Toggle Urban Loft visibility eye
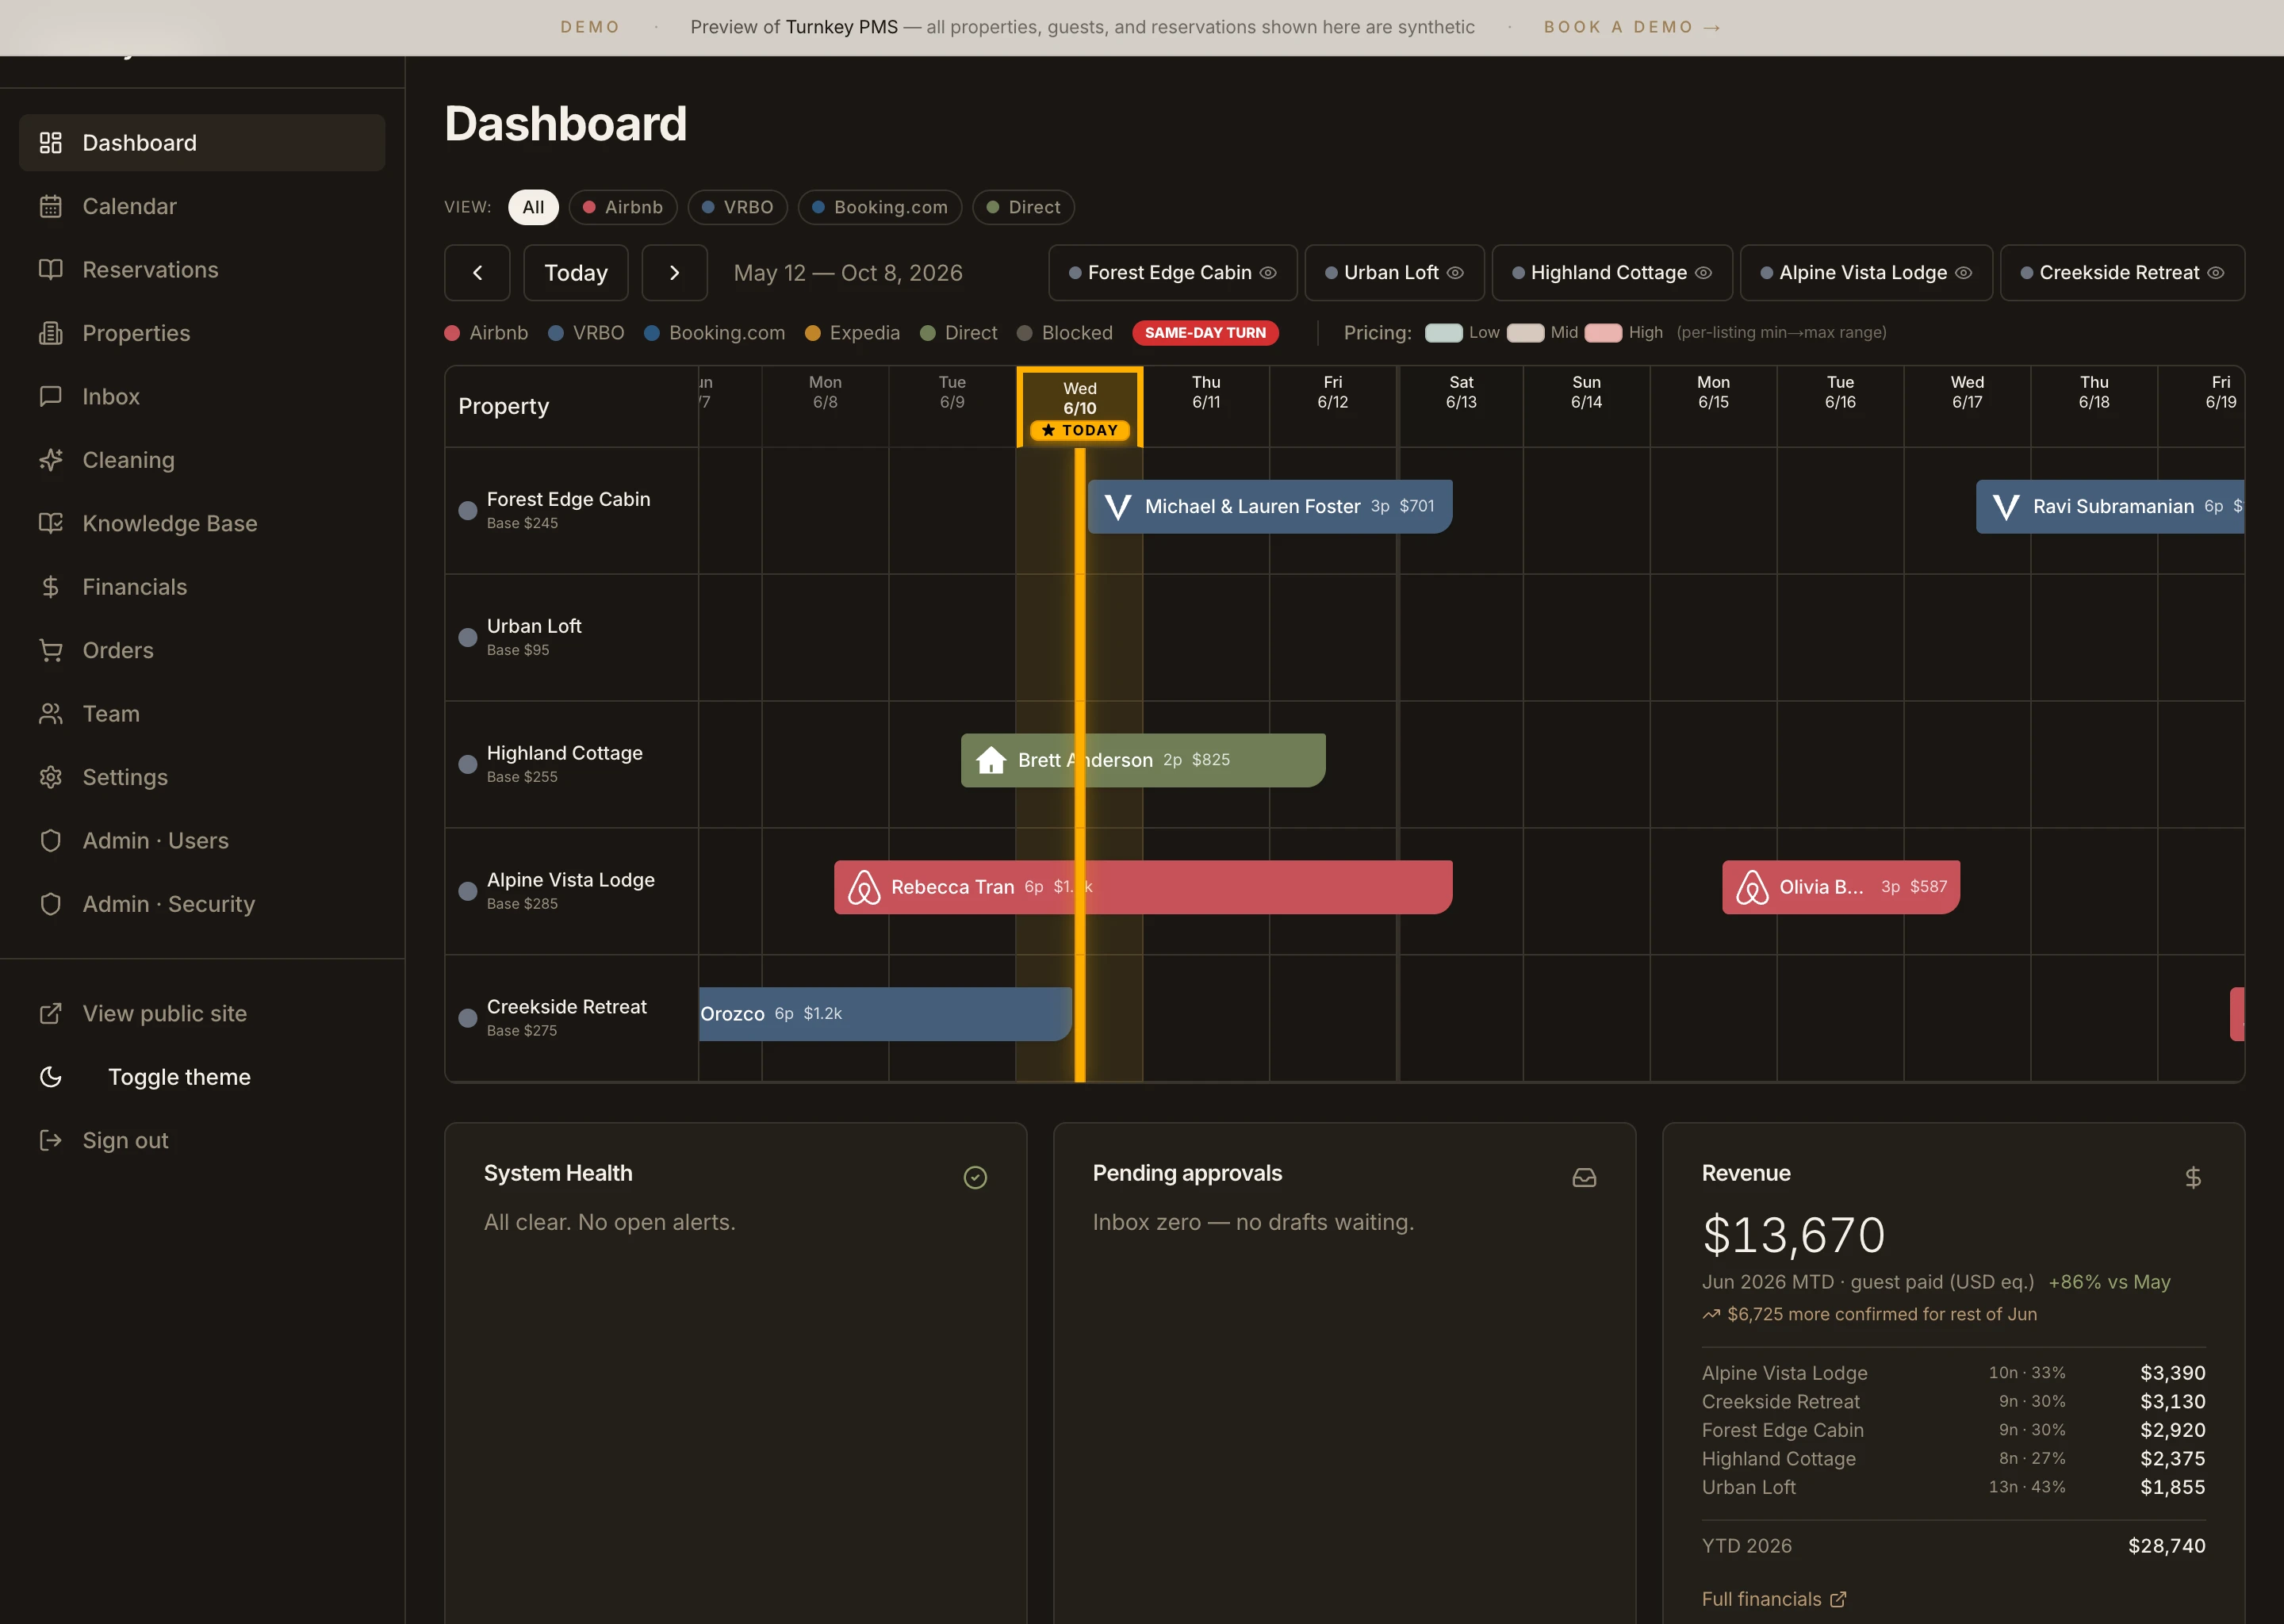Viewport: 2284px width, 1624px height. (x=1455, y=273)
